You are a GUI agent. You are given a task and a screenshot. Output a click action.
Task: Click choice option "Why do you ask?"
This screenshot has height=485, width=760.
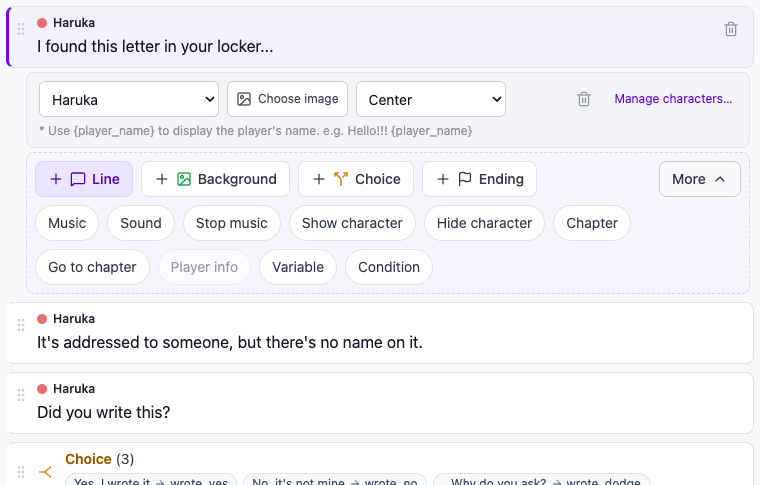tap(541, 481)
